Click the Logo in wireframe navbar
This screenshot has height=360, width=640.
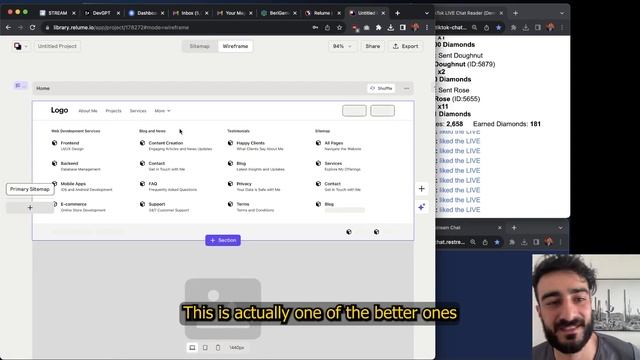[59, 110]
